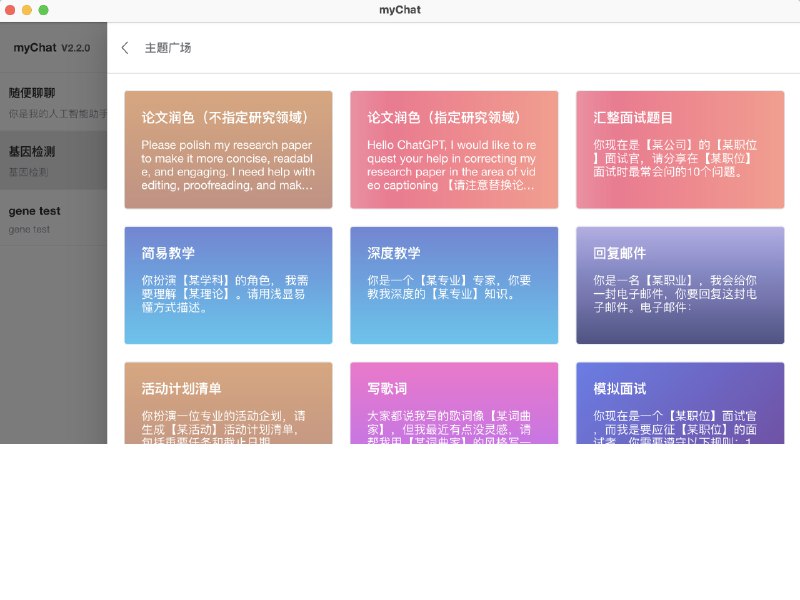Open the 深度教学 expert topic

tap(454, 285)
